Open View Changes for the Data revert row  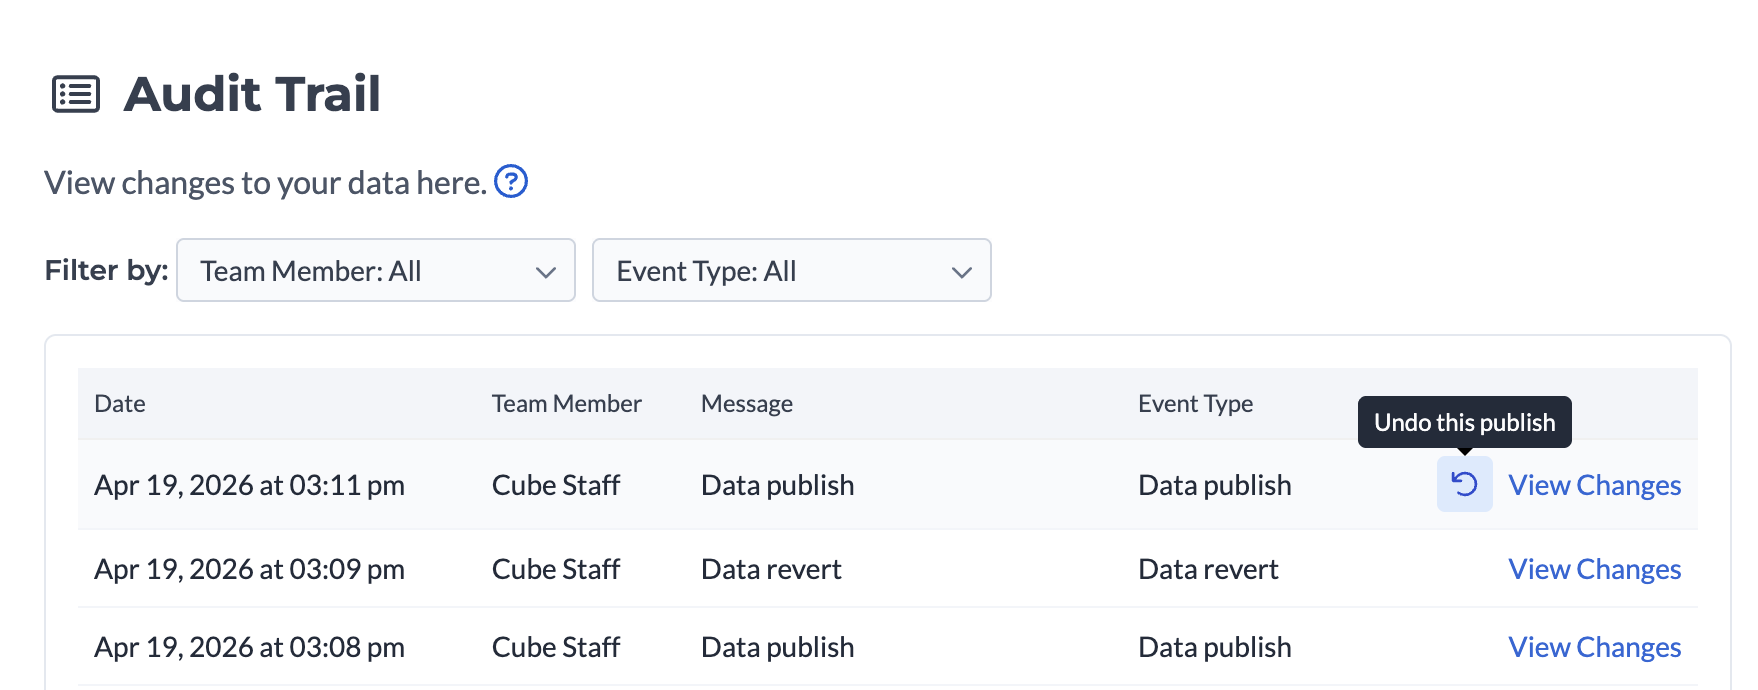(1594, 569)
